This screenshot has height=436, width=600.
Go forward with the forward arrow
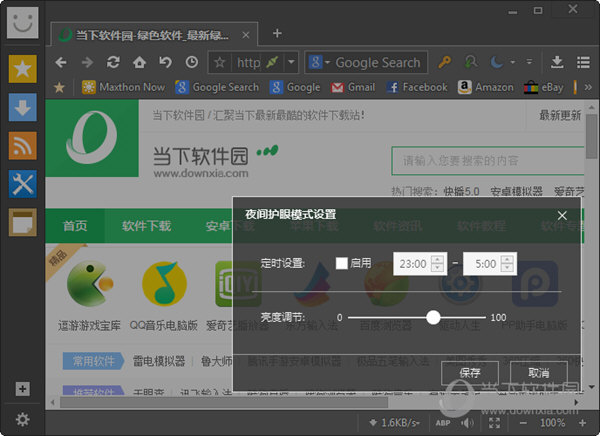coord(87,62)
